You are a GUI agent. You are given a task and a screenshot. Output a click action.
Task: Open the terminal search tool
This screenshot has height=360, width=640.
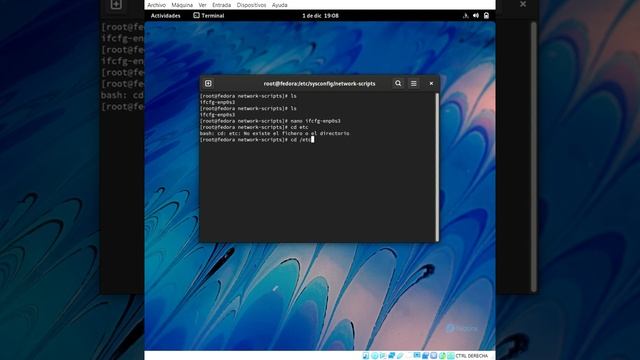[x=398, y=83]
